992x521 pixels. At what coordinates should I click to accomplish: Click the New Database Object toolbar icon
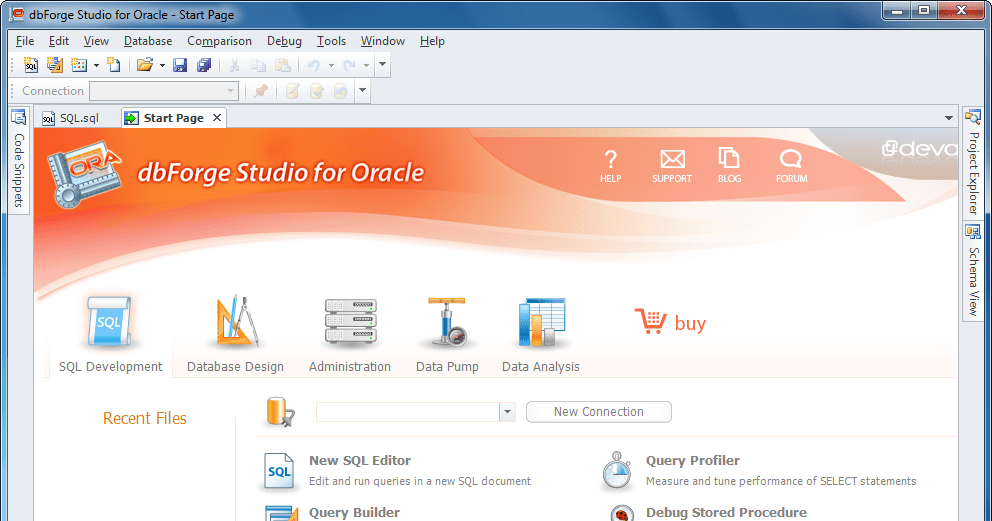tap(79, 64)
